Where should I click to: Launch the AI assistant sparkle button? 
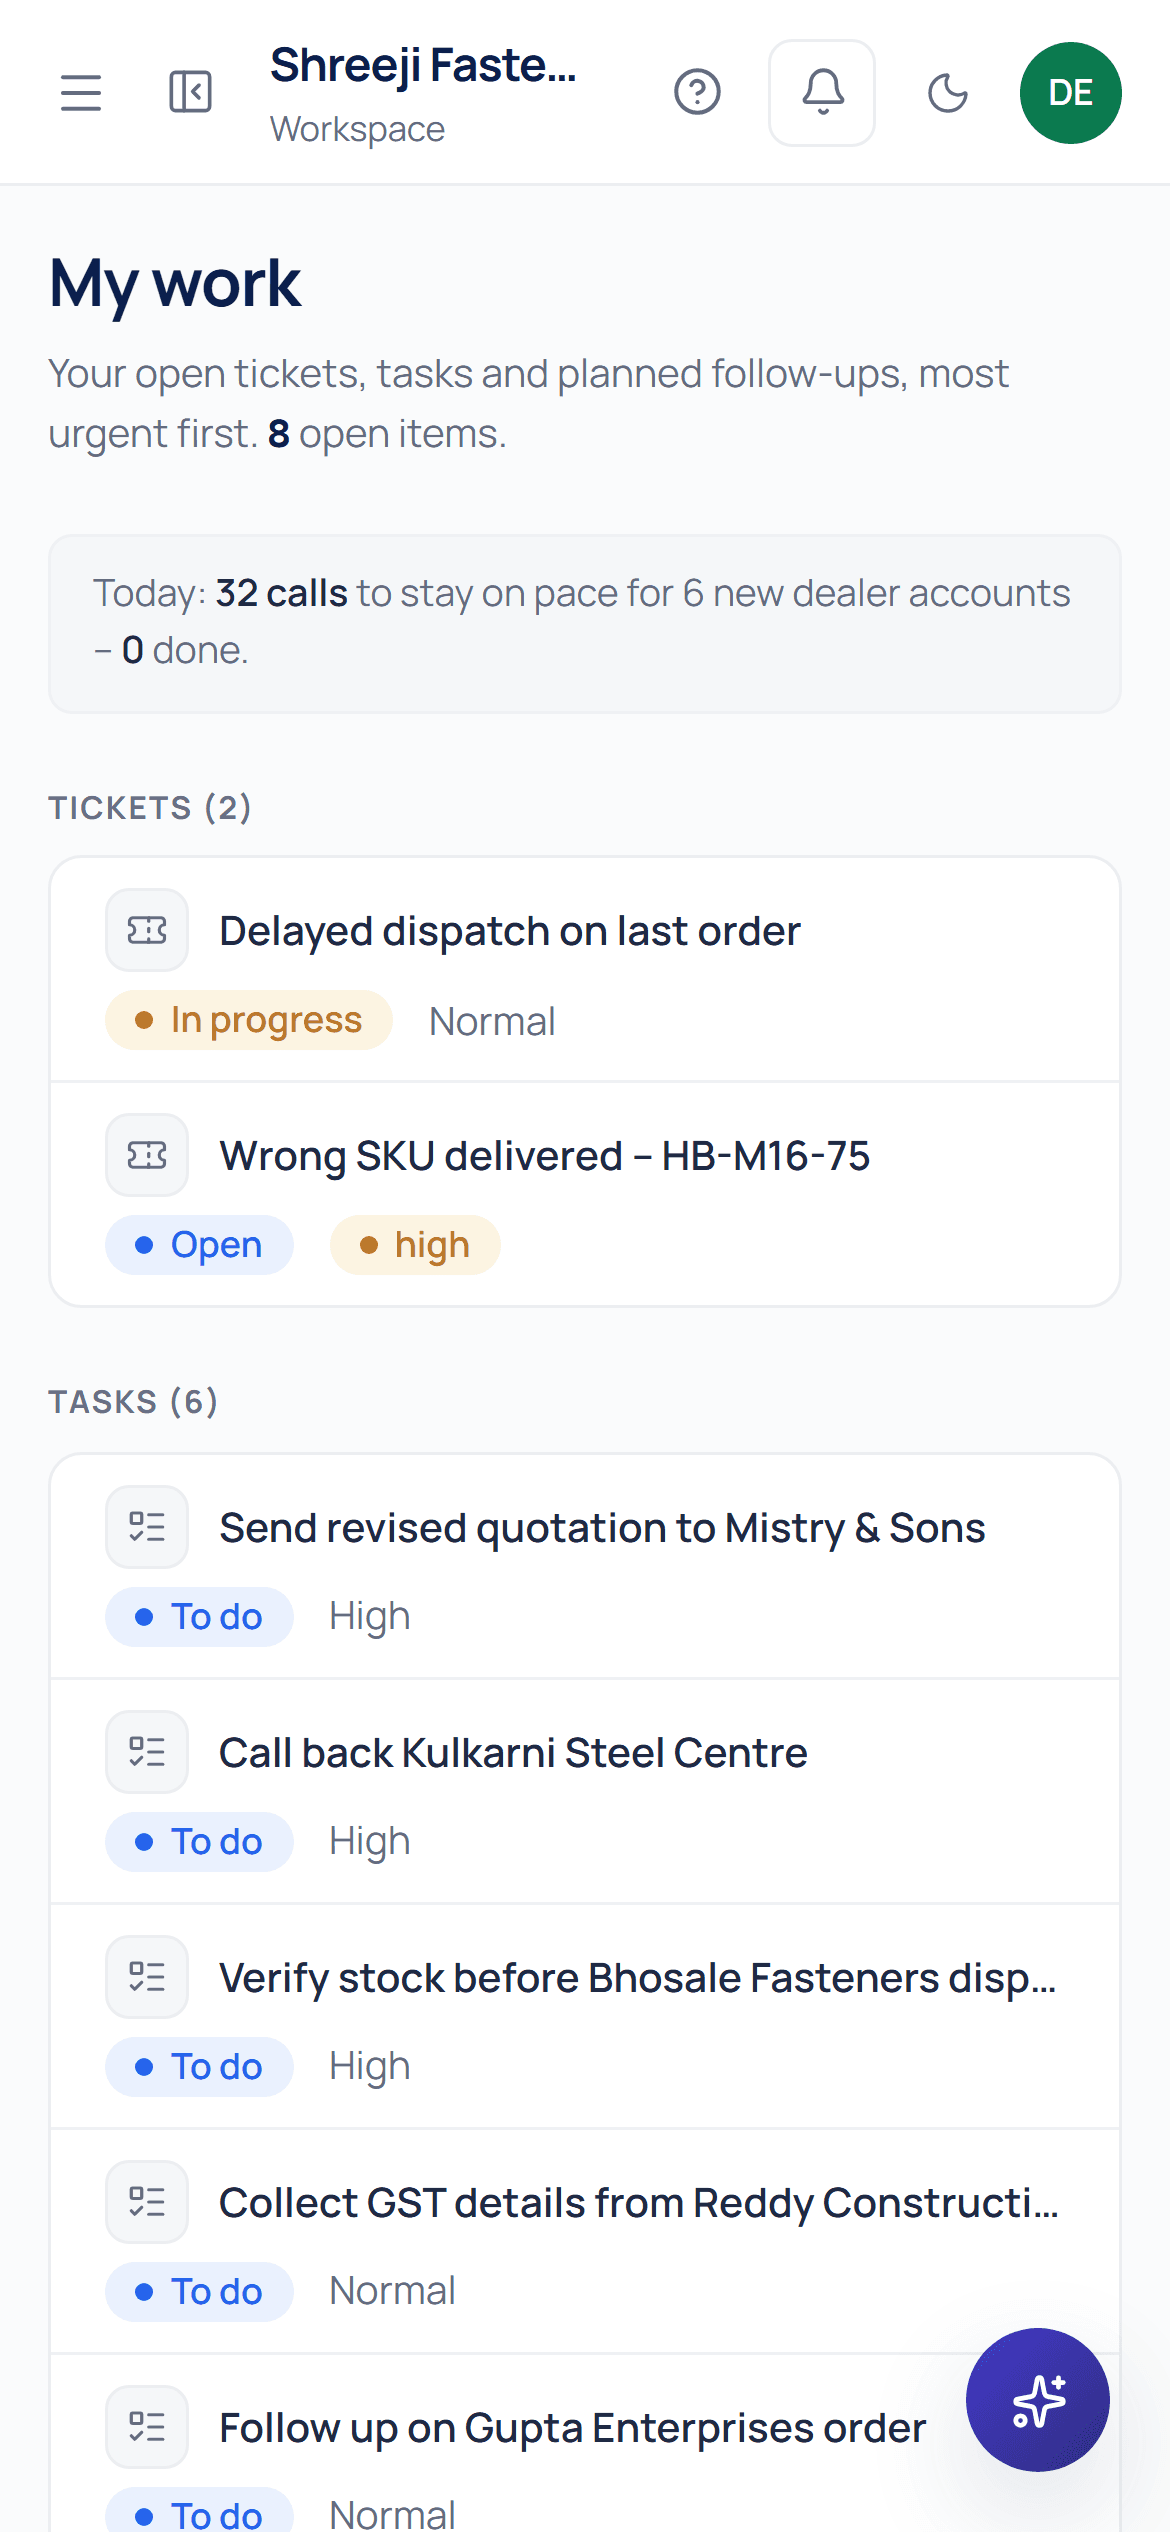[1038, 2400]
